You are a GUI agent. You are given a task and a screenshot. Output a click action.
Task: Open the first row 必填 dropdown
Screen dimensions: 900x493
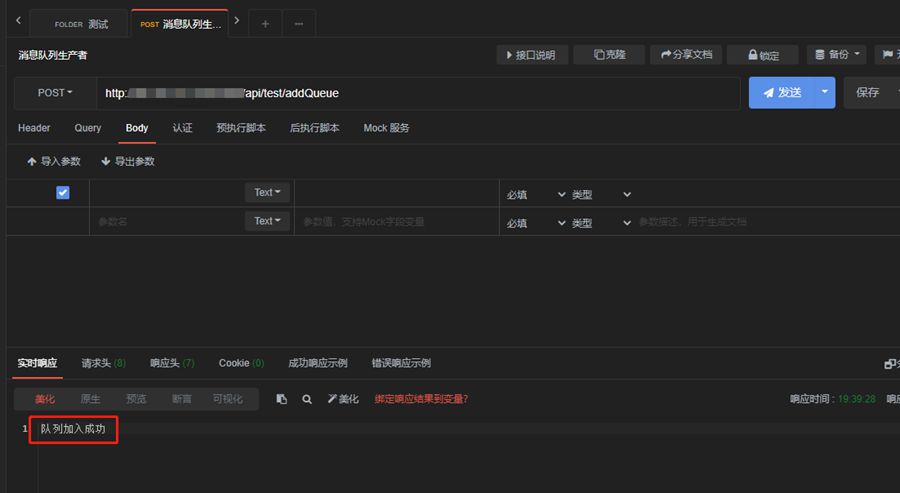click(x=536, y=194)
